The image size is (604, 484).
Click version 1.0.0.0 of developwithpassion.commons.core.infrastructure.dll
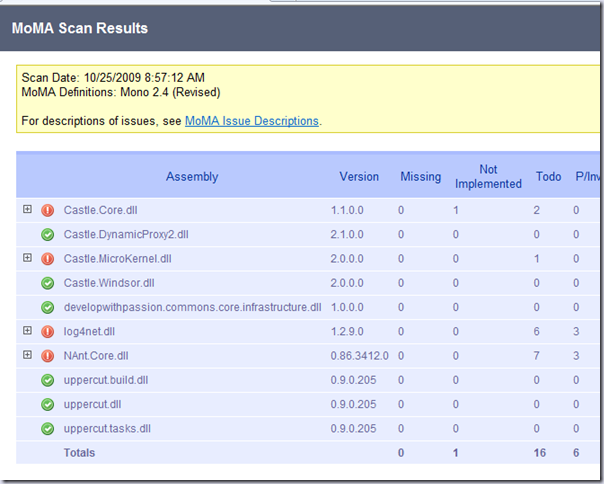coord(347,308)
